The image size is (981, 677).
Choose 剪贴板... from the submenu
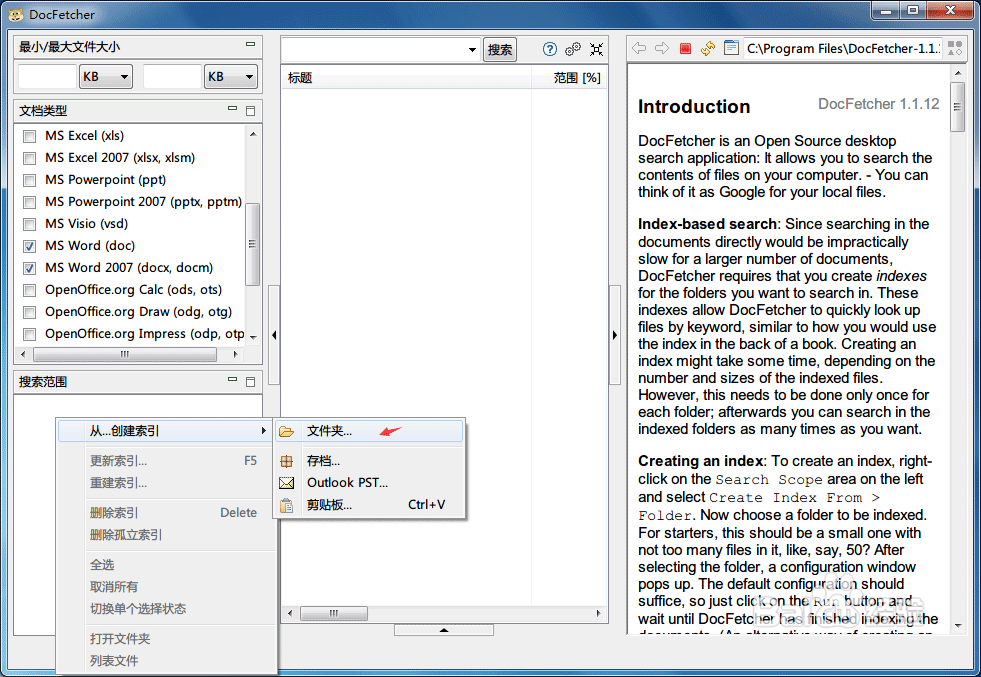click(370, 505)
